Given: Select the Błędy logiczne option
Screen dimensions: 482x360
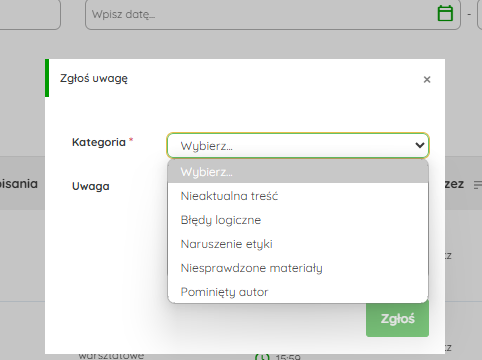Looking at the screenshot, I should click(298, 220).
